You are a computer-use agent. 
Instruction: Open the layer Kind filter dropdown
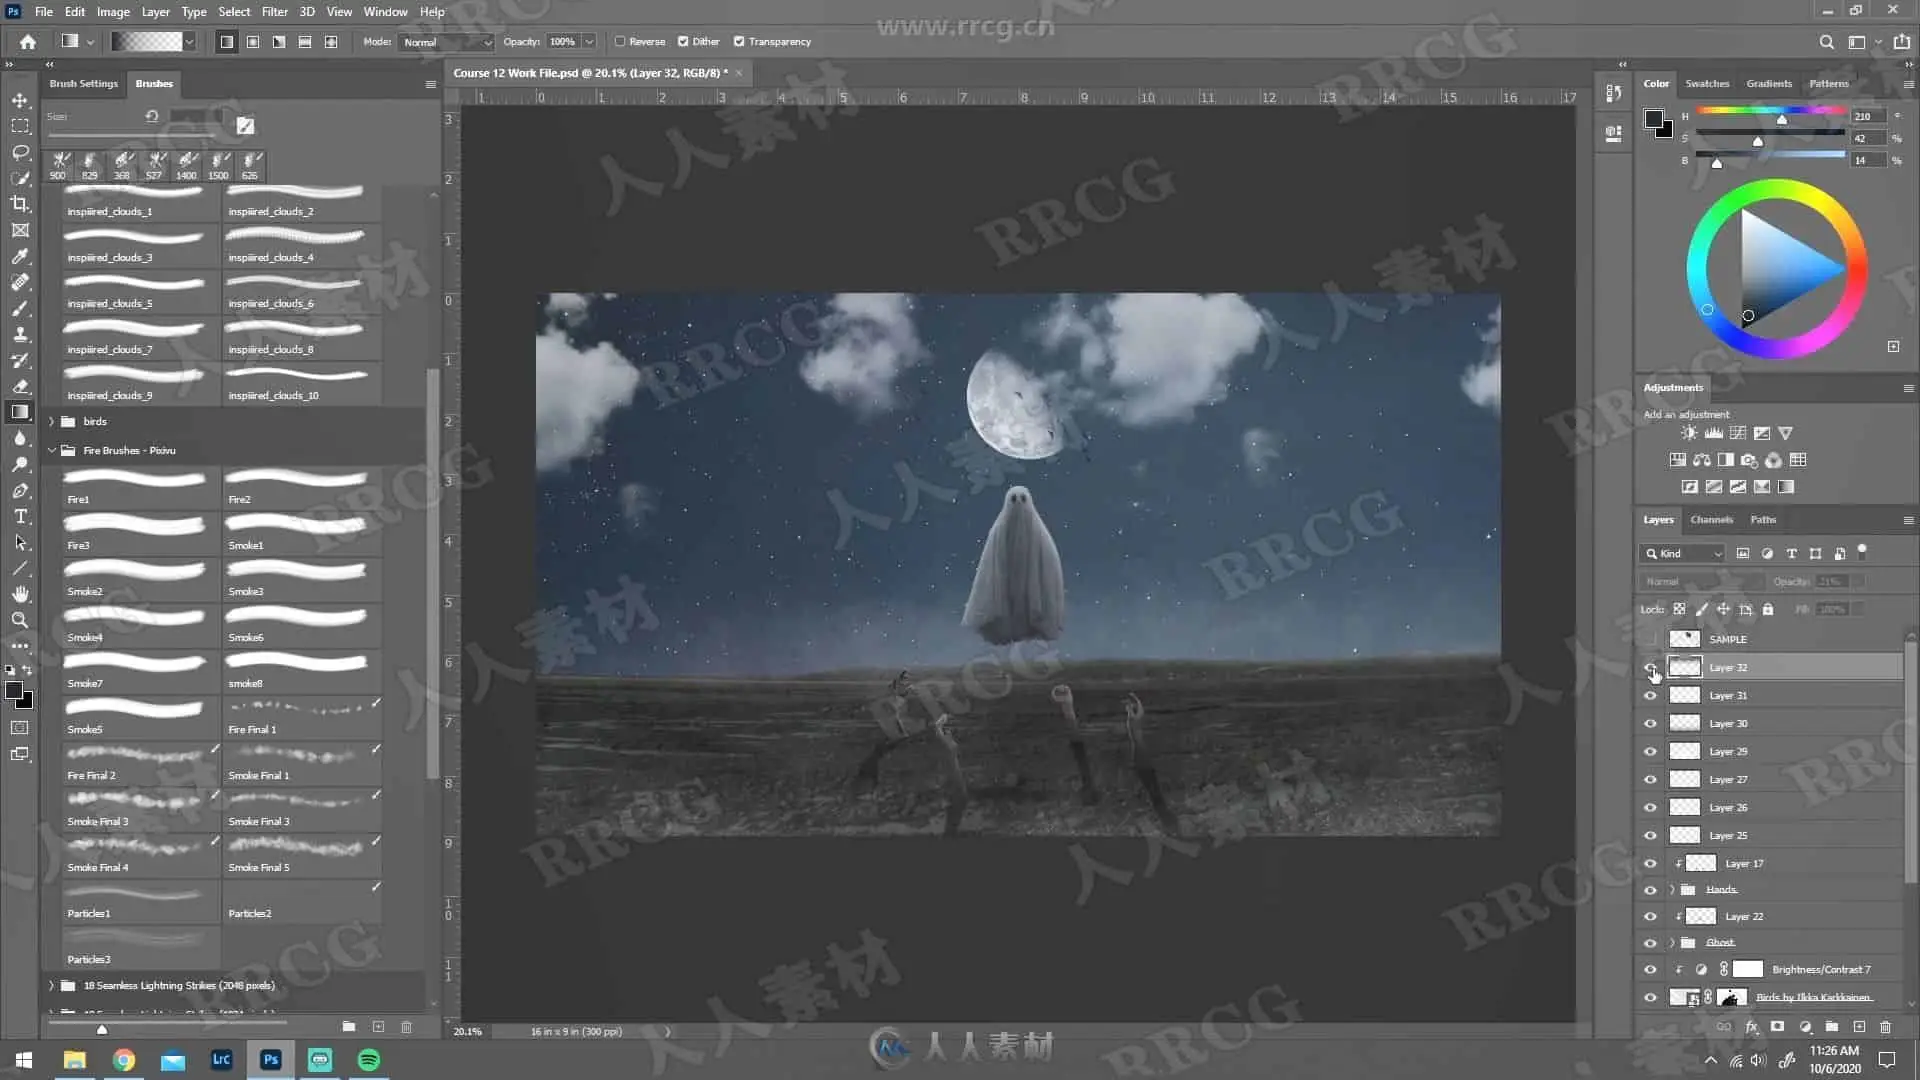click(1683, 553)
